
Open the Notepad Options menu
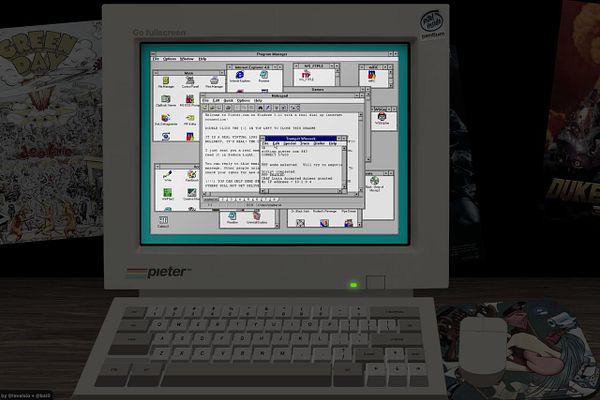click(x=243, y=101)
